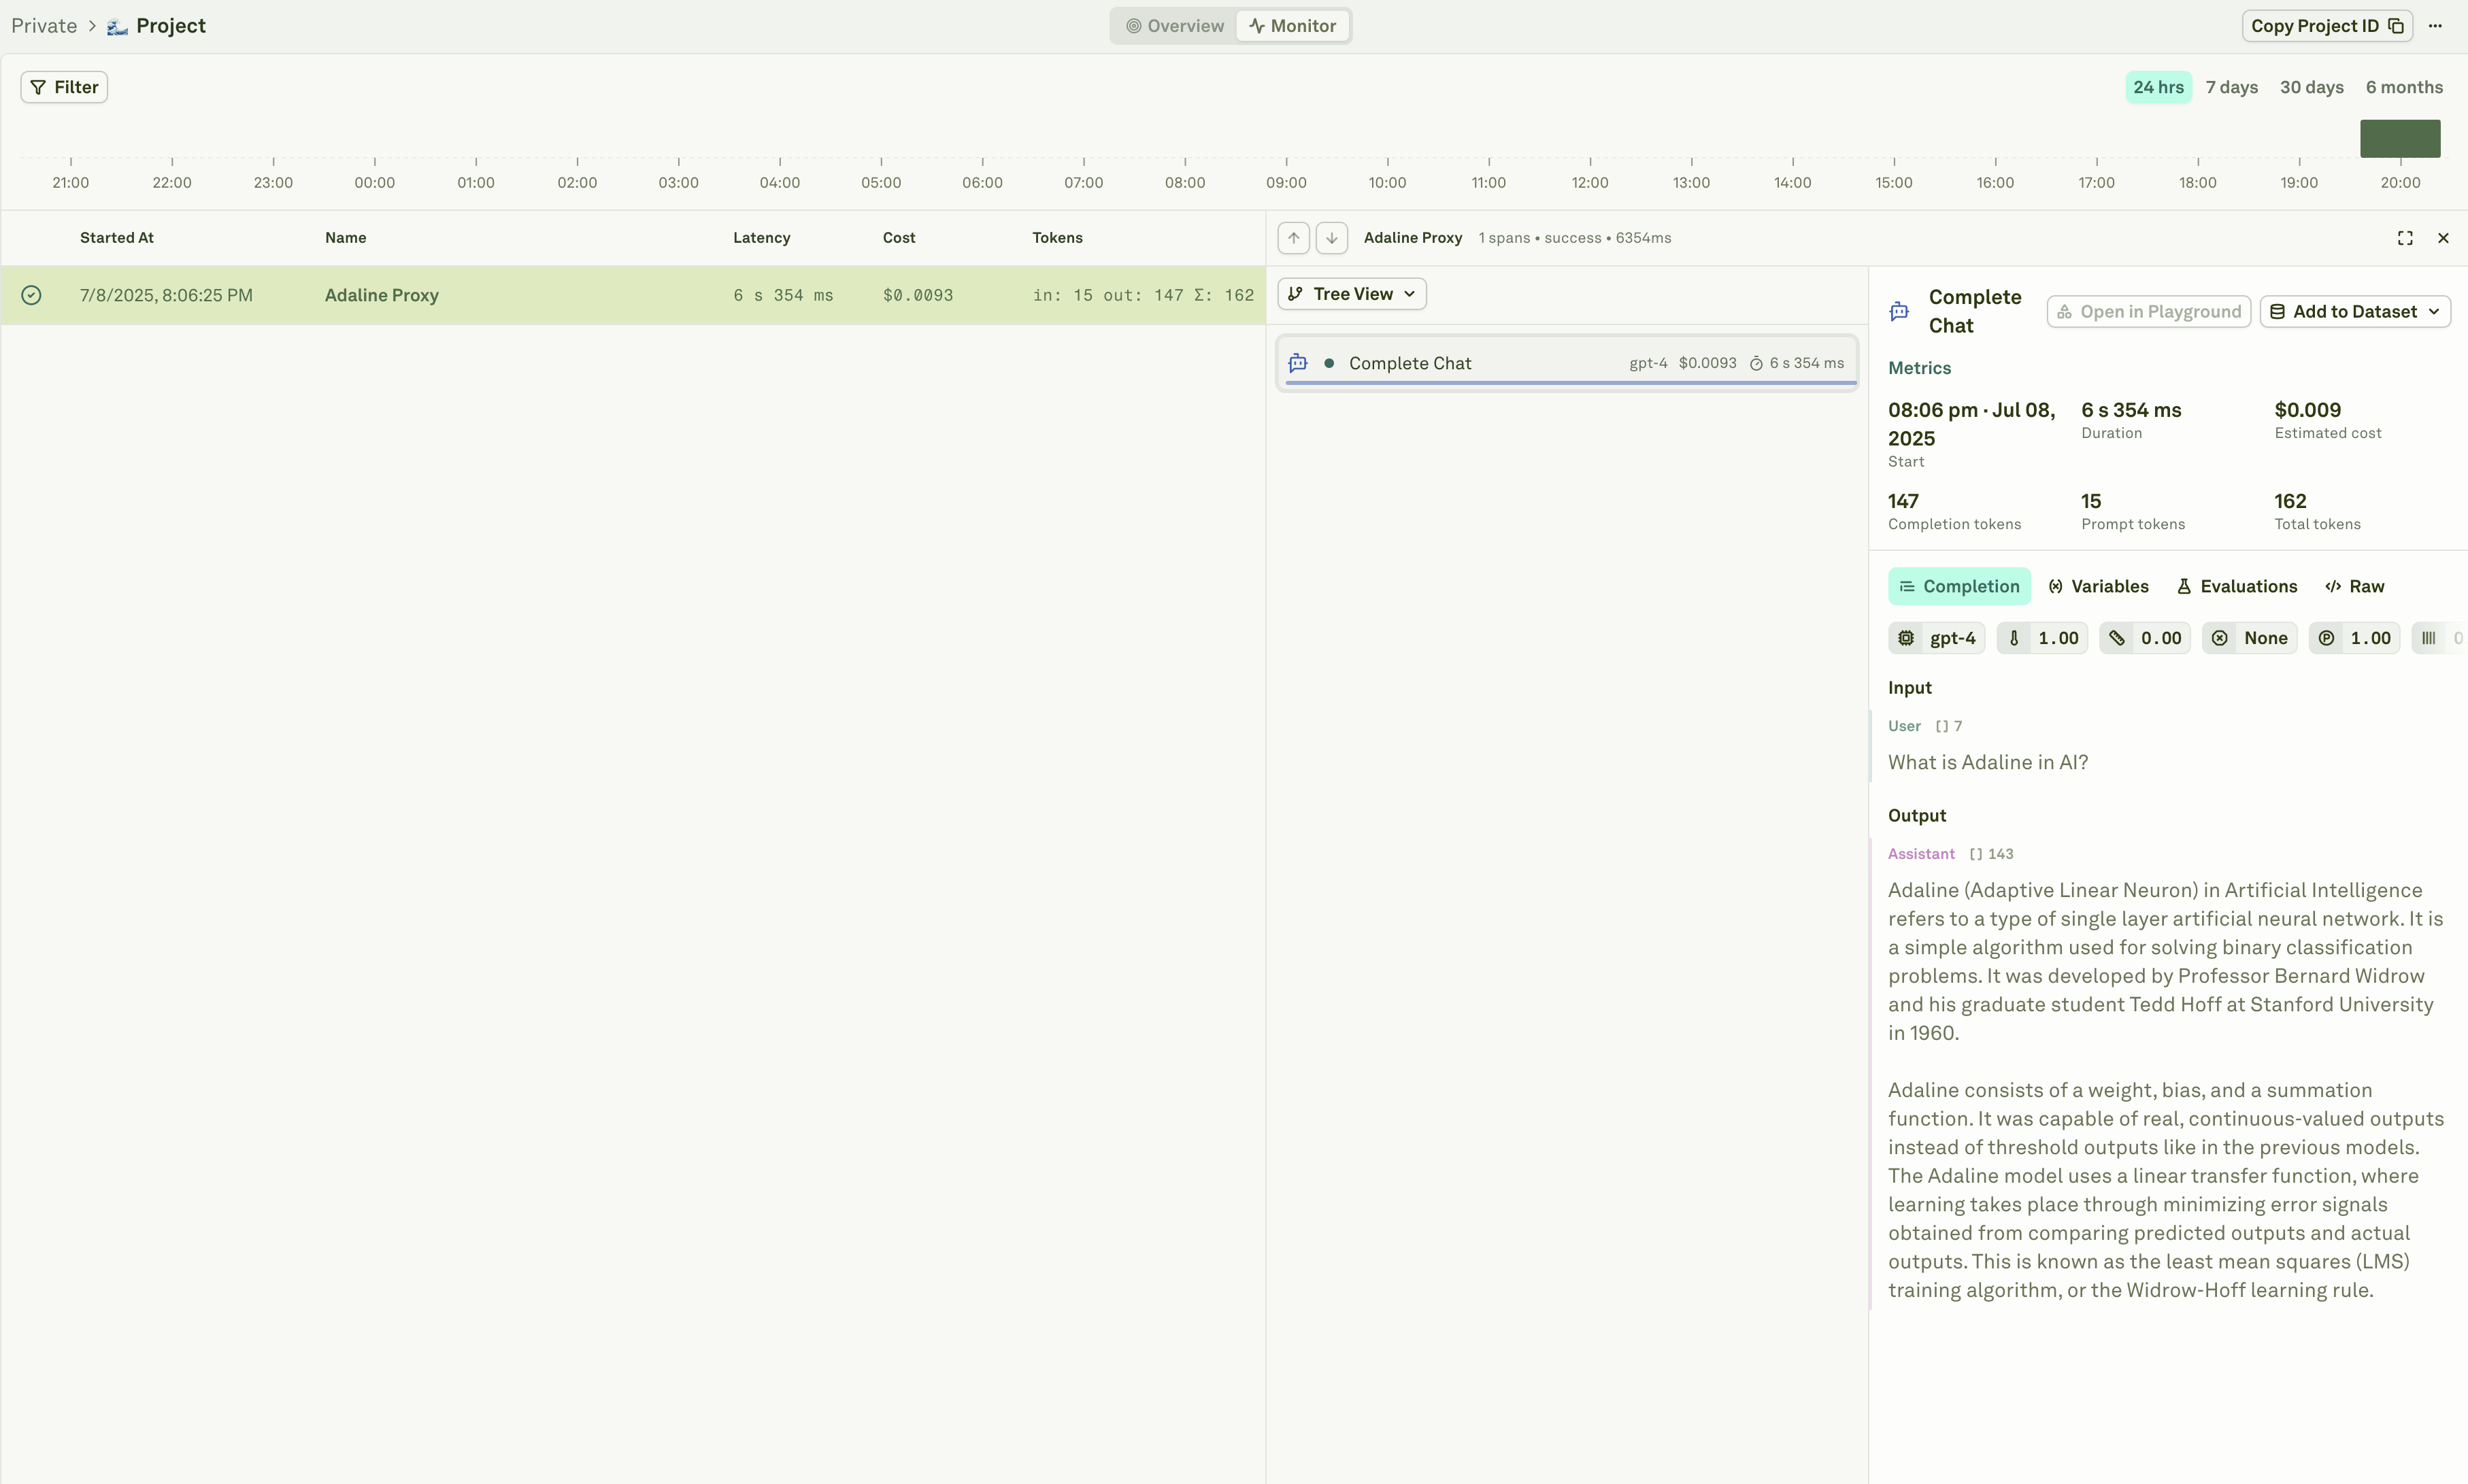Click the gpt-4 model chip

pyautogui.click(x=1936, y=638)
